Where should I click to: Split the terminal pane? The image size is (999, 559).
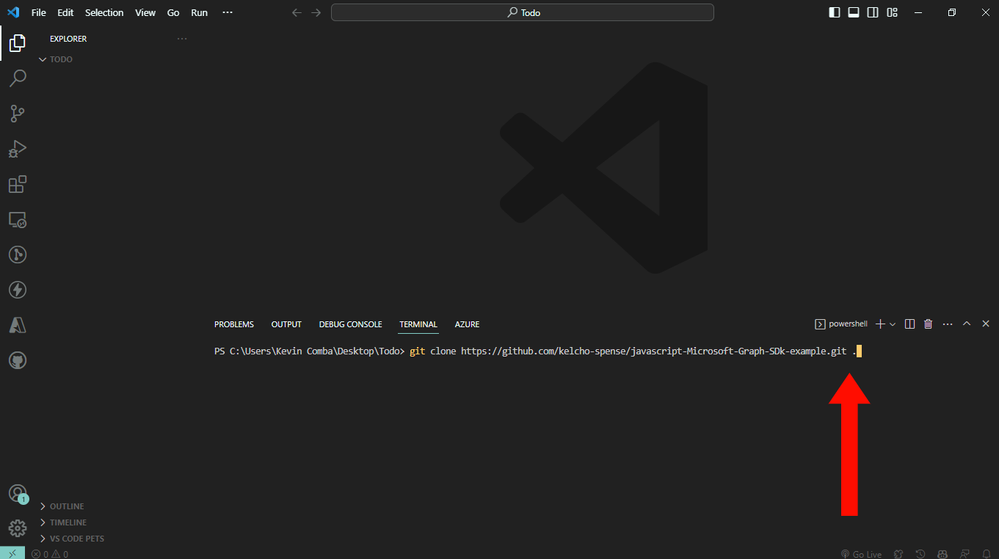tap(909, 324)
